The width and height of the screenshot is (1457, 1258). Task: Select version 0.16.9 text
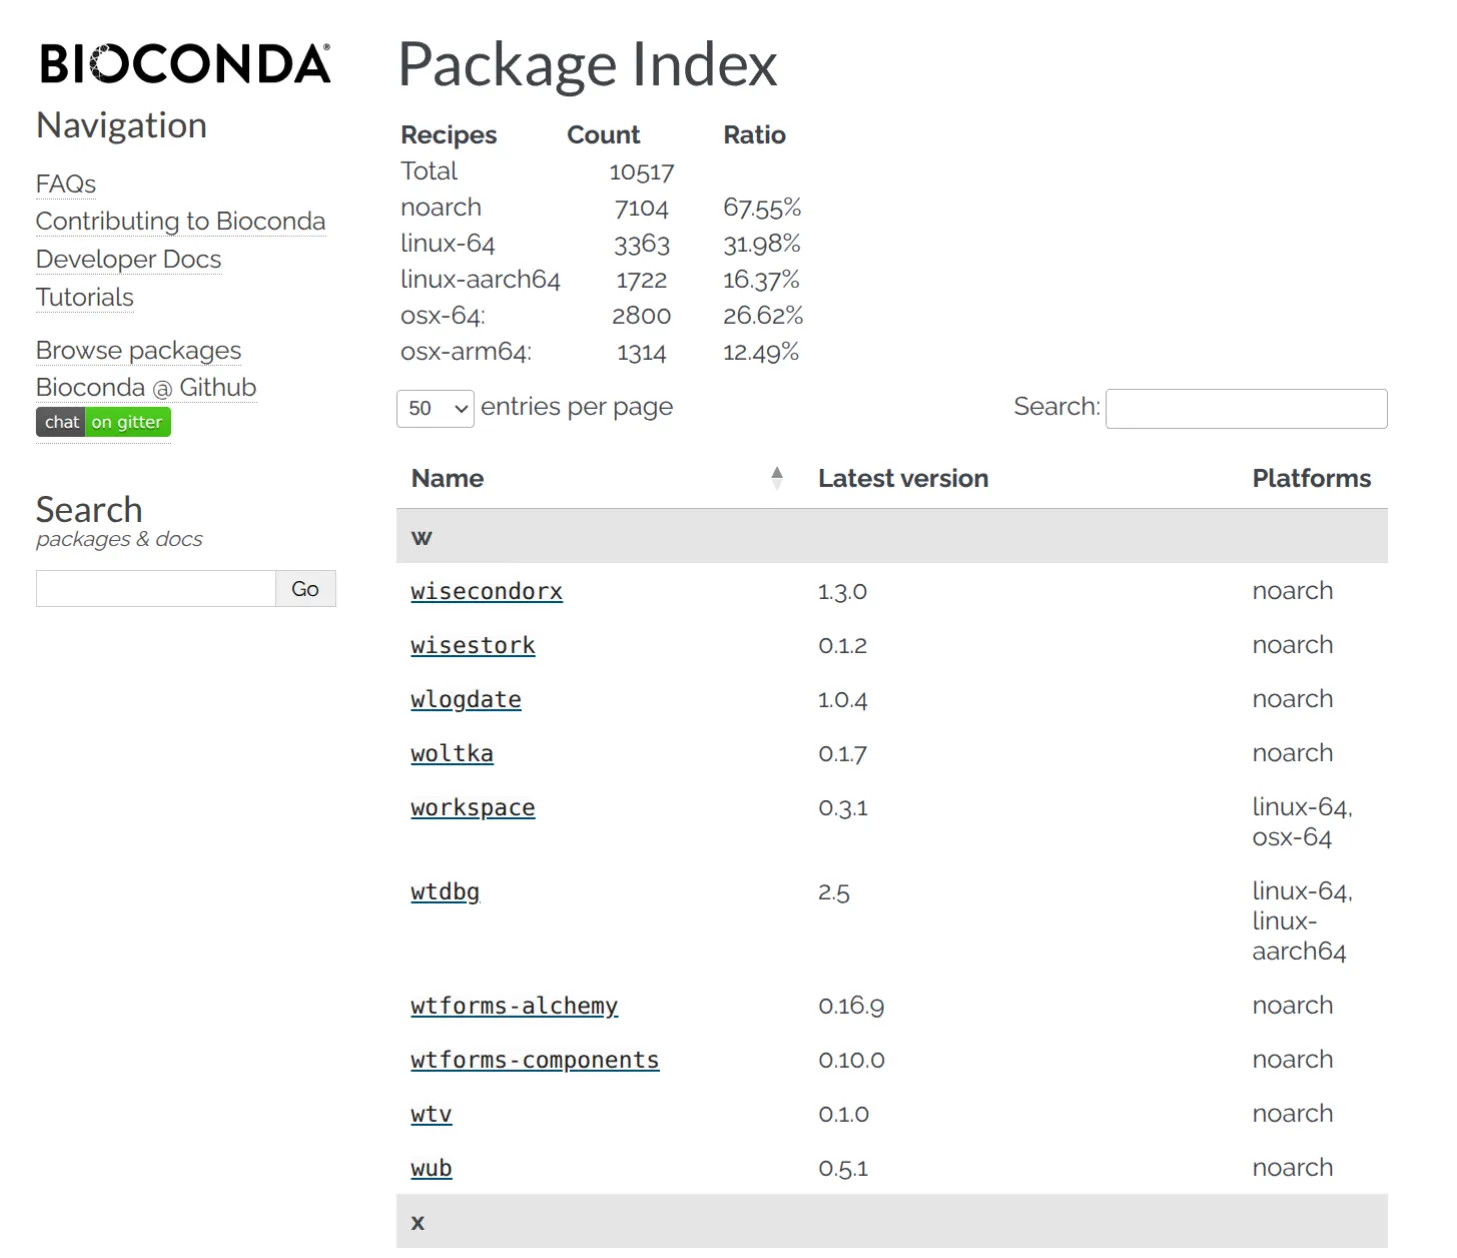[851, 1005]
